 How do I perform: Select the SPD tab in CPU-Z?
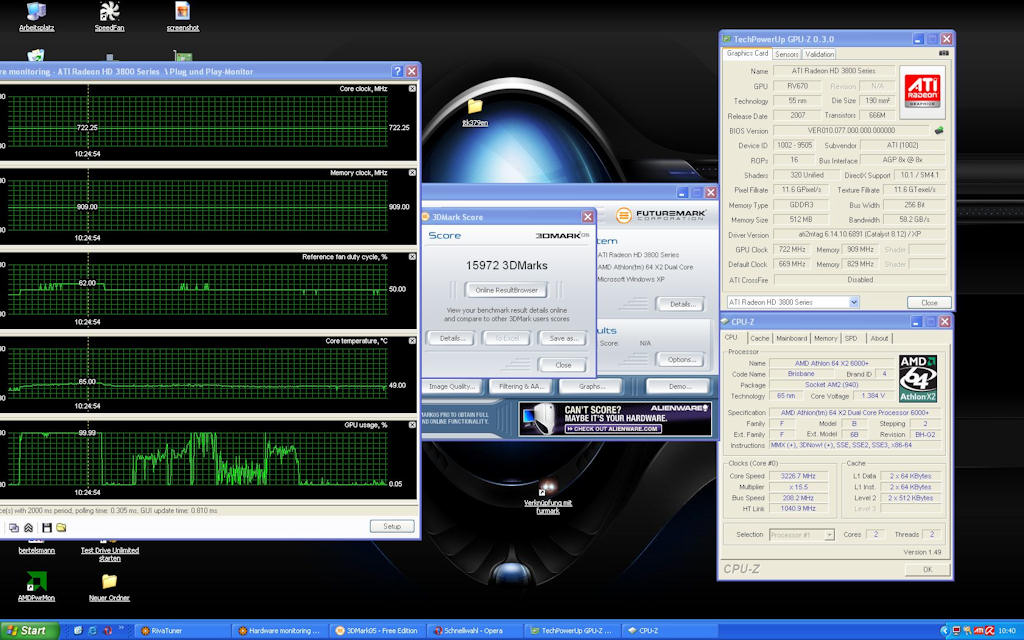[x=850, y=338]
